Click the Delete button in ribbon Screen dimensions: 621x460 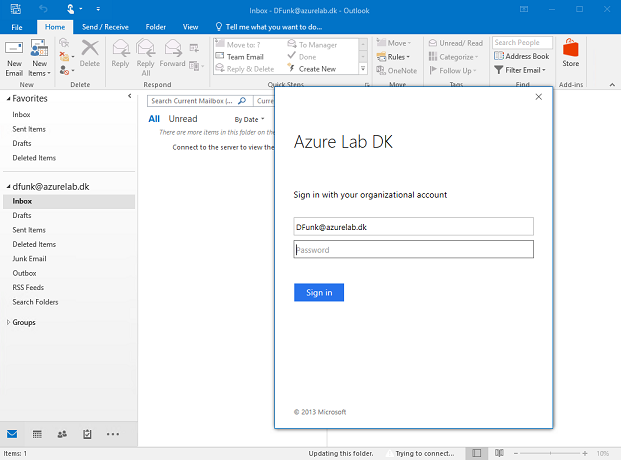(x=90, y=53)
